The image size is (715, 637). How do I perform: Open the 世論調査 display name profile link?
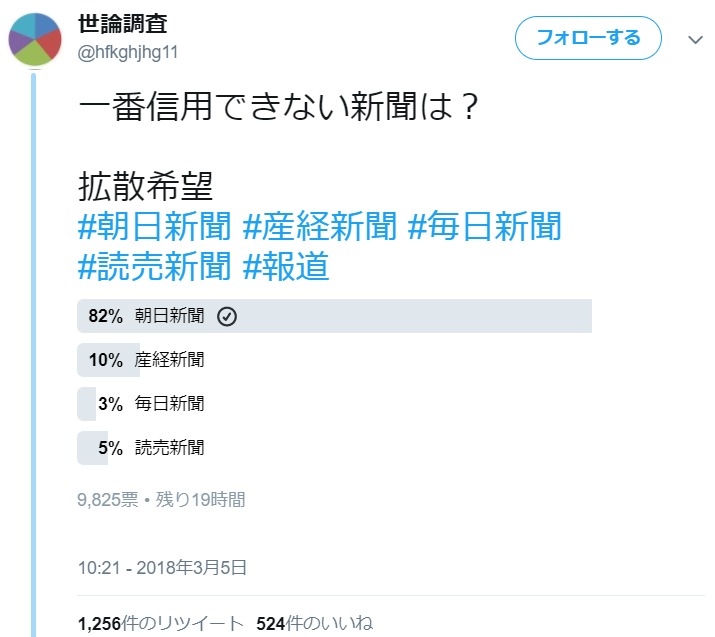pyautogui.click(x=122, y=25)
